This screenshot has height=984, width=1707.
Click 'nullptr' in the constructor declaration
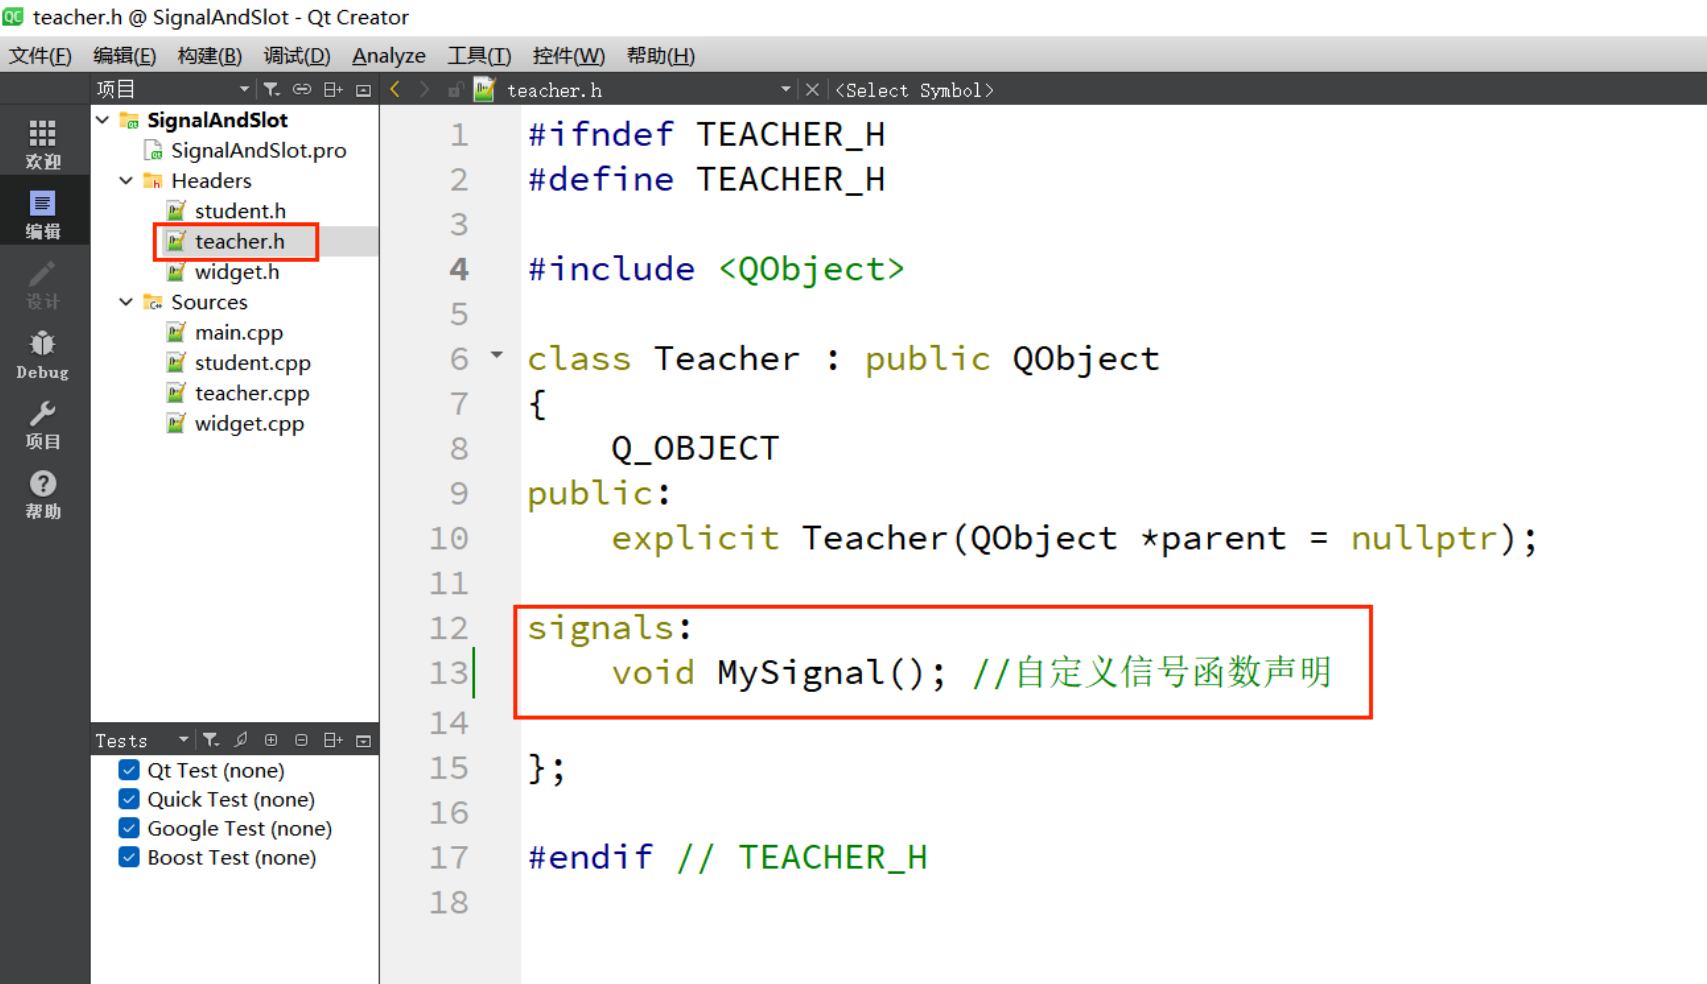1425,538
